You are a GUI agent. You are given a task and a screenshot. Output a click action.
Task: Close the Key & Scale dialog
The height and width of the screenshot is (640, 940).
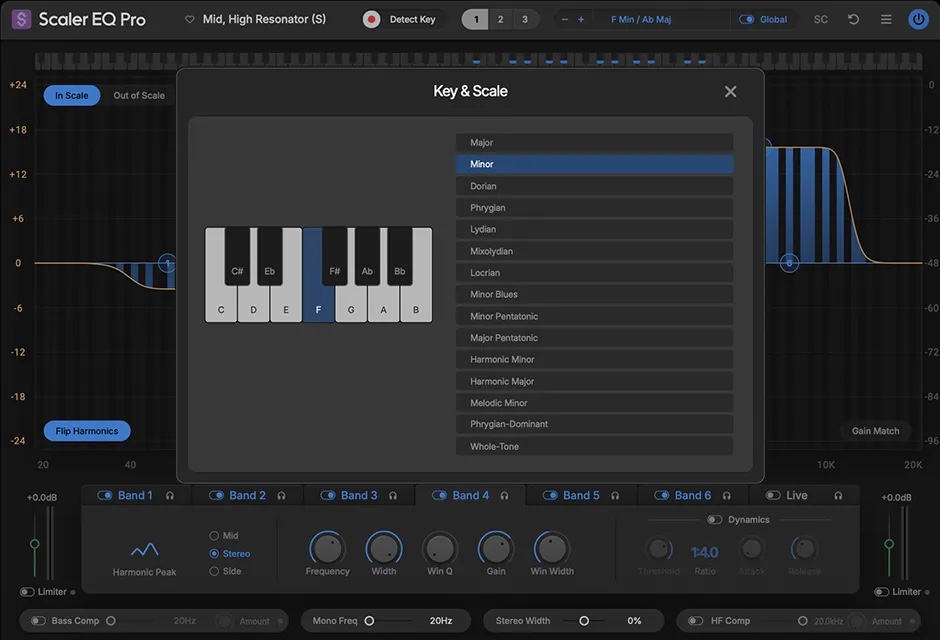tap(730, 92)
